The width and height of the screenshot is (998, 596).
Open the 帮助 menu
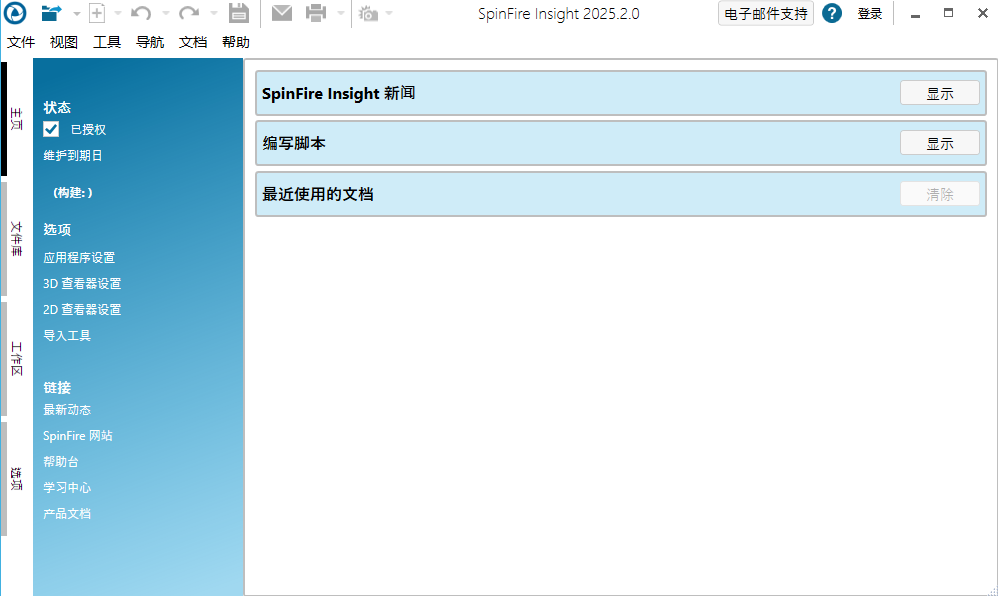point(235,42)
